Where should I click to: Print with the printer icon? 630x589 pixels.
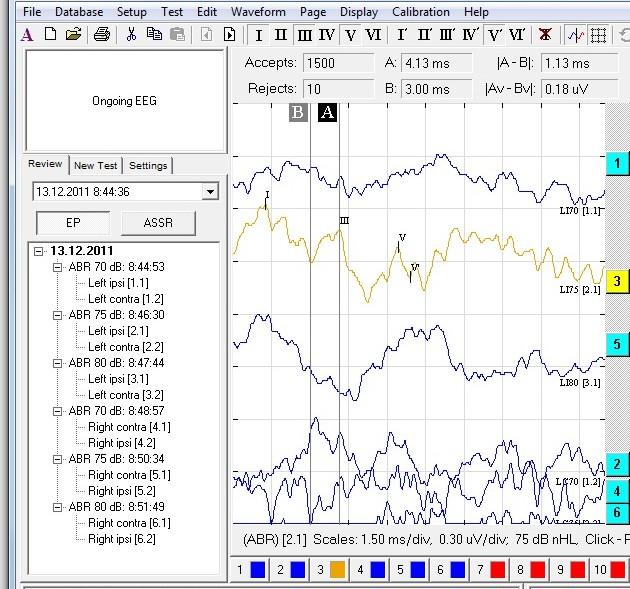click(102, 35)
